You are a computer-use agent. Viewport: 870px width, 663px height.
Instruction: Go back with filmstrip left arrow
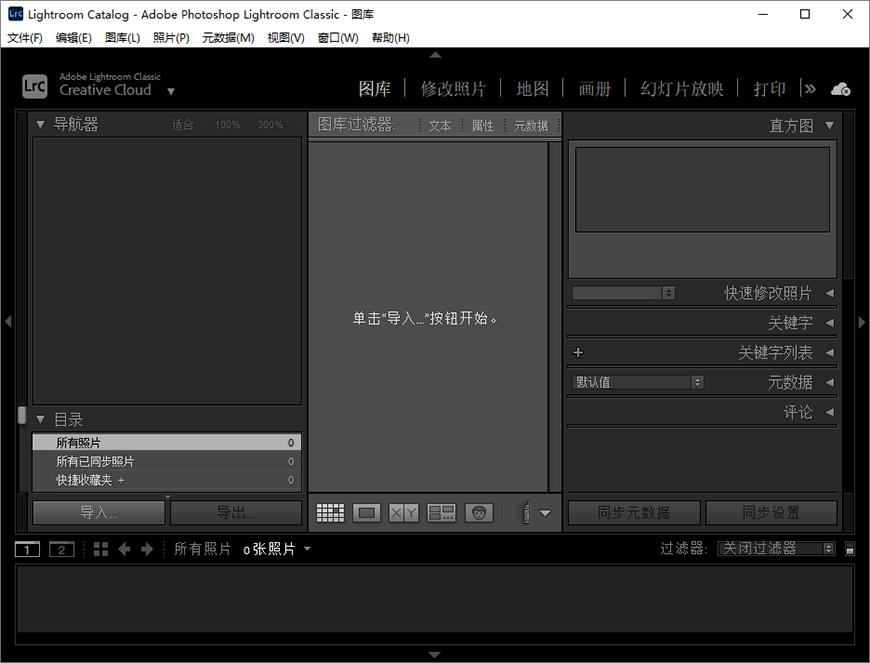point(124,549)
